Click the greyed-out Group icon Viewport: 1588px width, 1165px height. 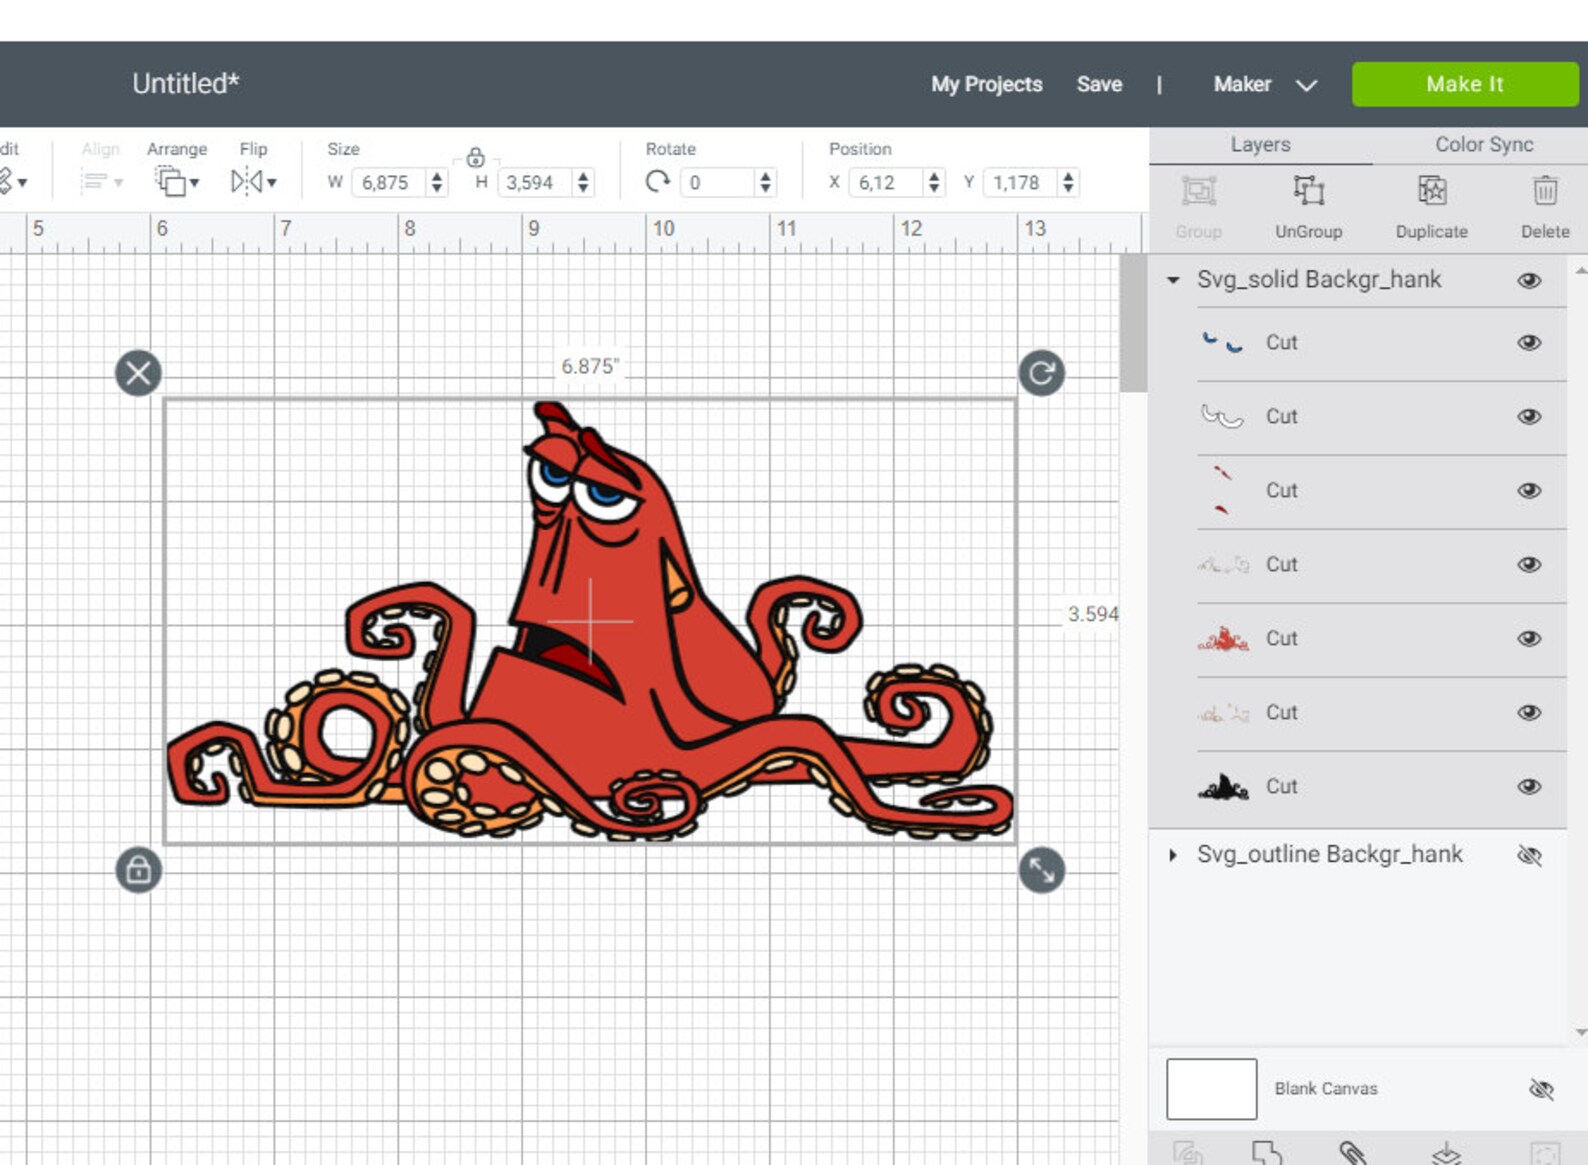(1198, 190)
